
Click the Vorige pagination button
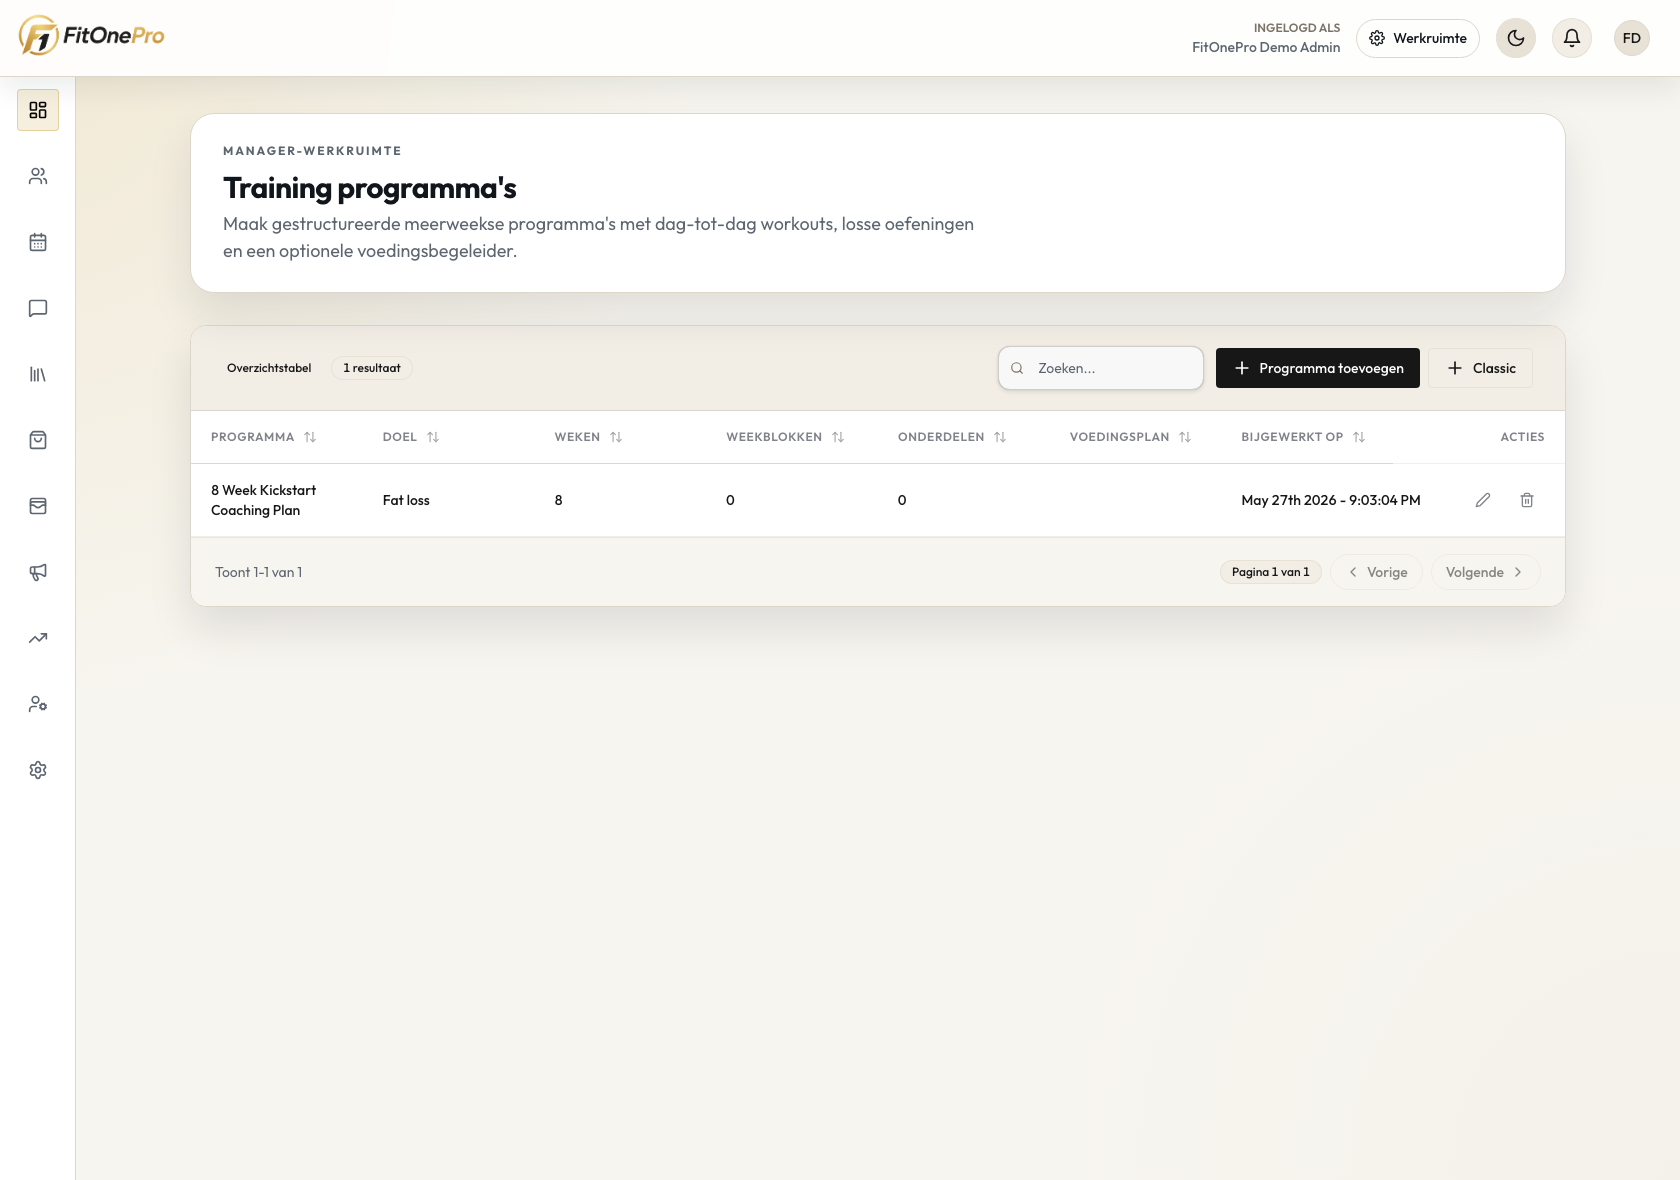coord(1376,572)
